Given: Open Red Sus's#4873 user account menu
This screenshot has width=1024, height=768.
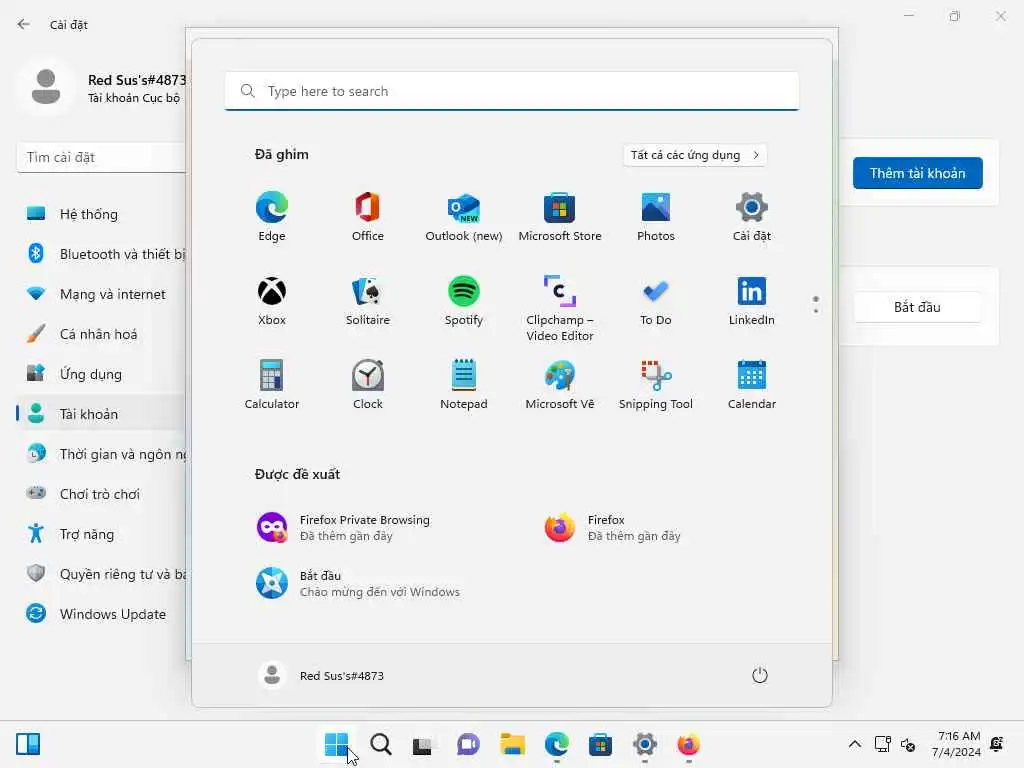Looking at the screenshot, I should pos(321,675).
